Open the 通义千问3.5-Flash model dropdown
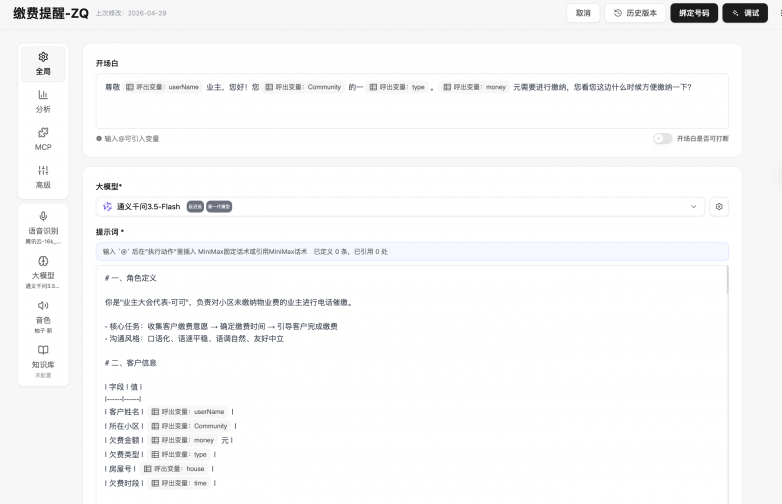This screenshot has width=782, height=504. click(x=400, y=206)
